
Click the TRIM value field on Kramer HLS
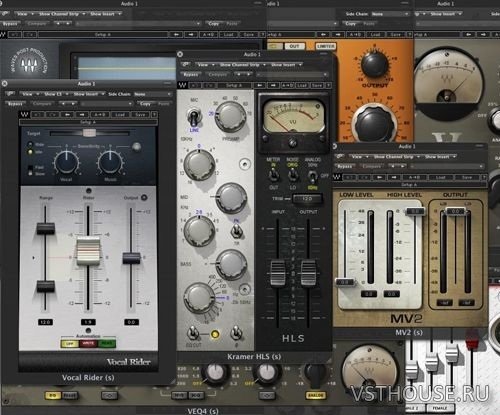pyautogui.click(x=307, y=199)
